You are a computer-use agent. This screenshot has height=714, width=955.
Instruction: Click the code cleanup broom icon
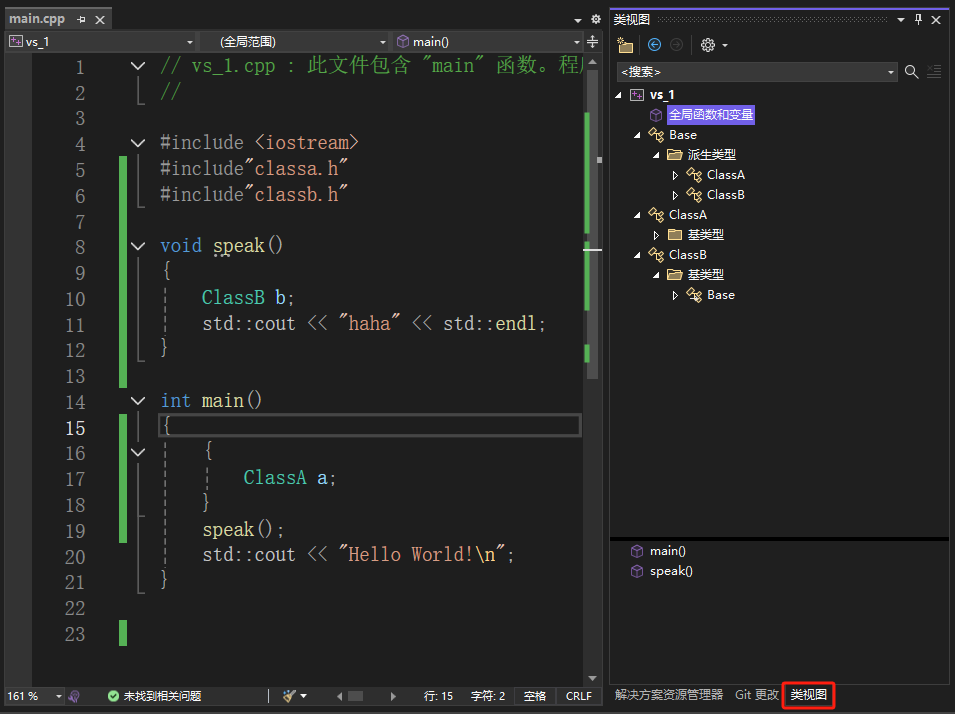pos(289,696)
